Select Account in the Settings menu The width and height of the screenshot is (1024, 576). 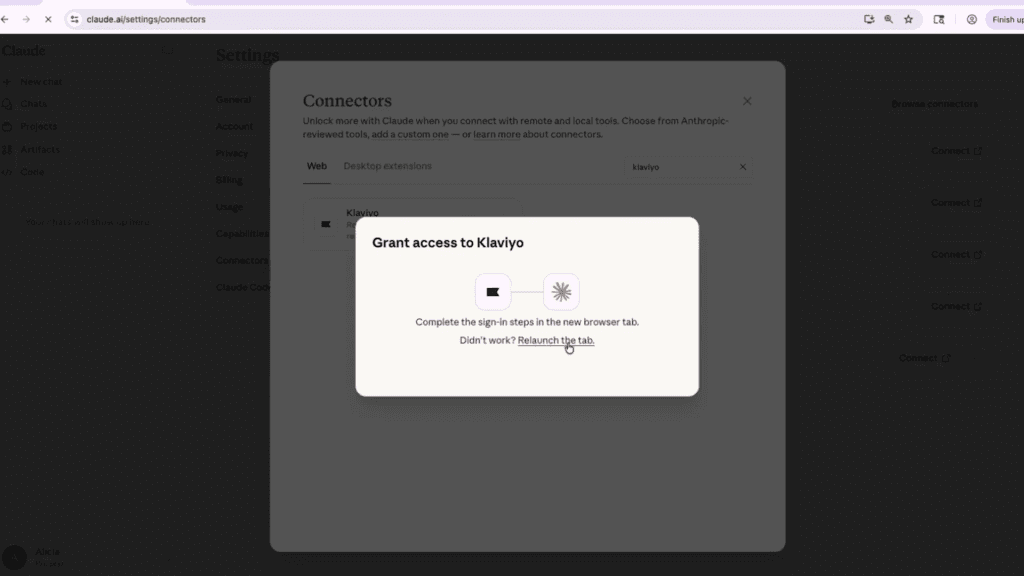(x=234, y=127)
